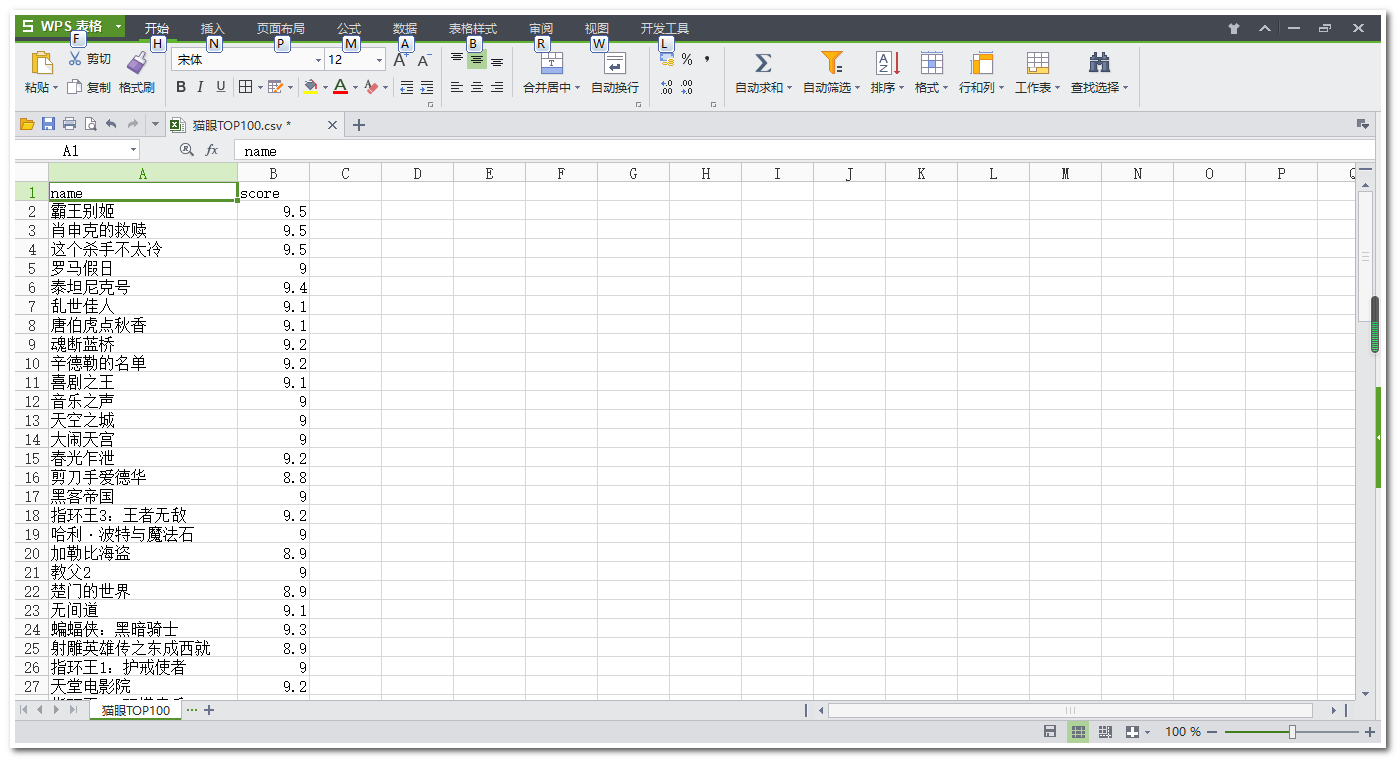
Task: Open Find and Select (查找选择) binoculars
Action: 1100,63
